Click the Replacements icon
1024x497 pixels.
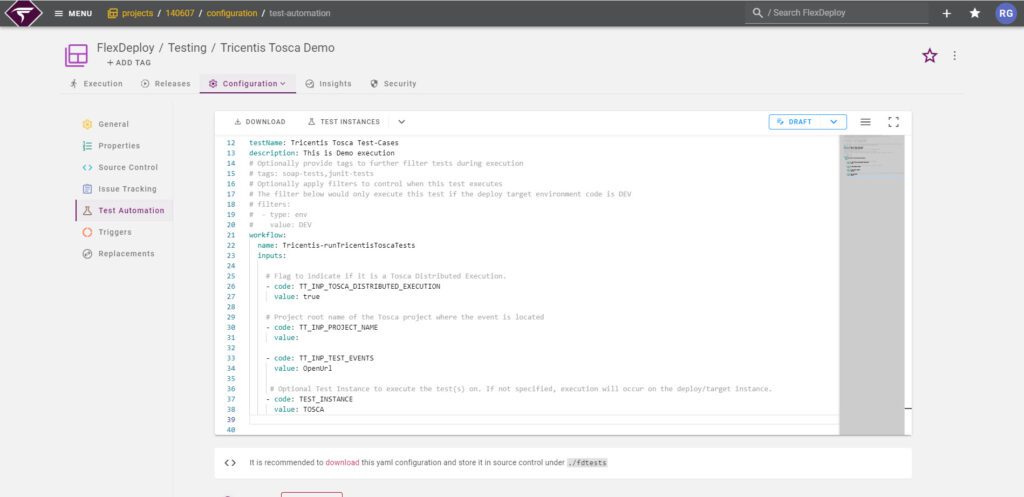click(x=87, y=253)
